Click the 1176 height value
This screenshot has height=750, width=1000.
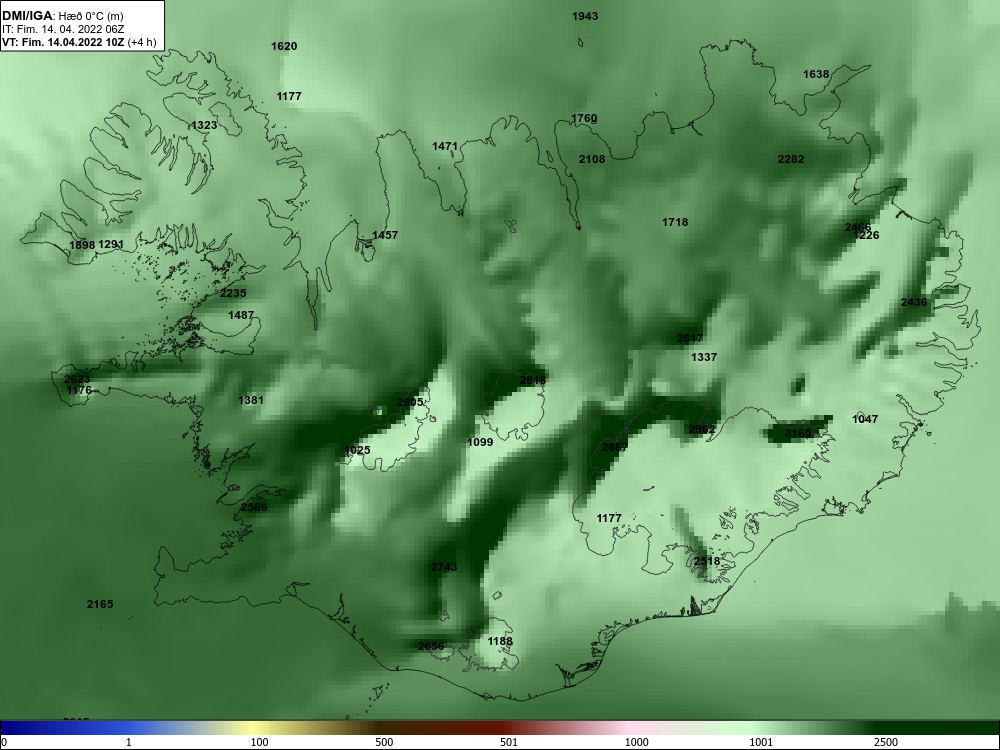[79, 390]
